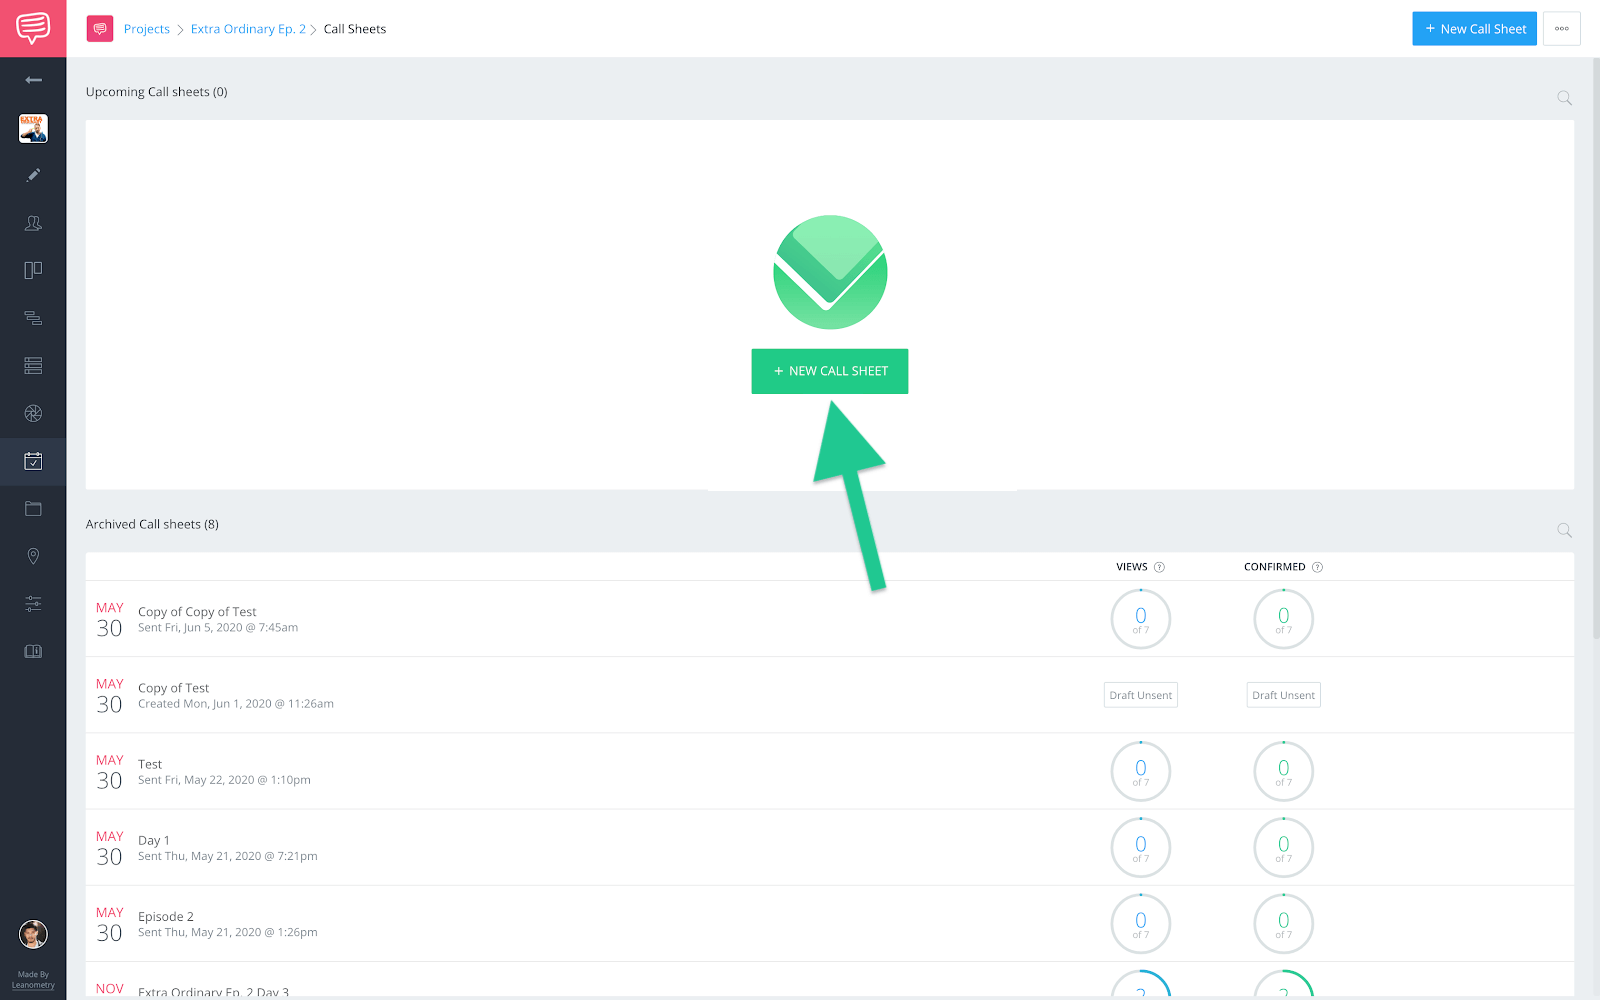1600x1000 pixels.
Task: Click the page vertical scrollbar
Action: point(1595,350)
